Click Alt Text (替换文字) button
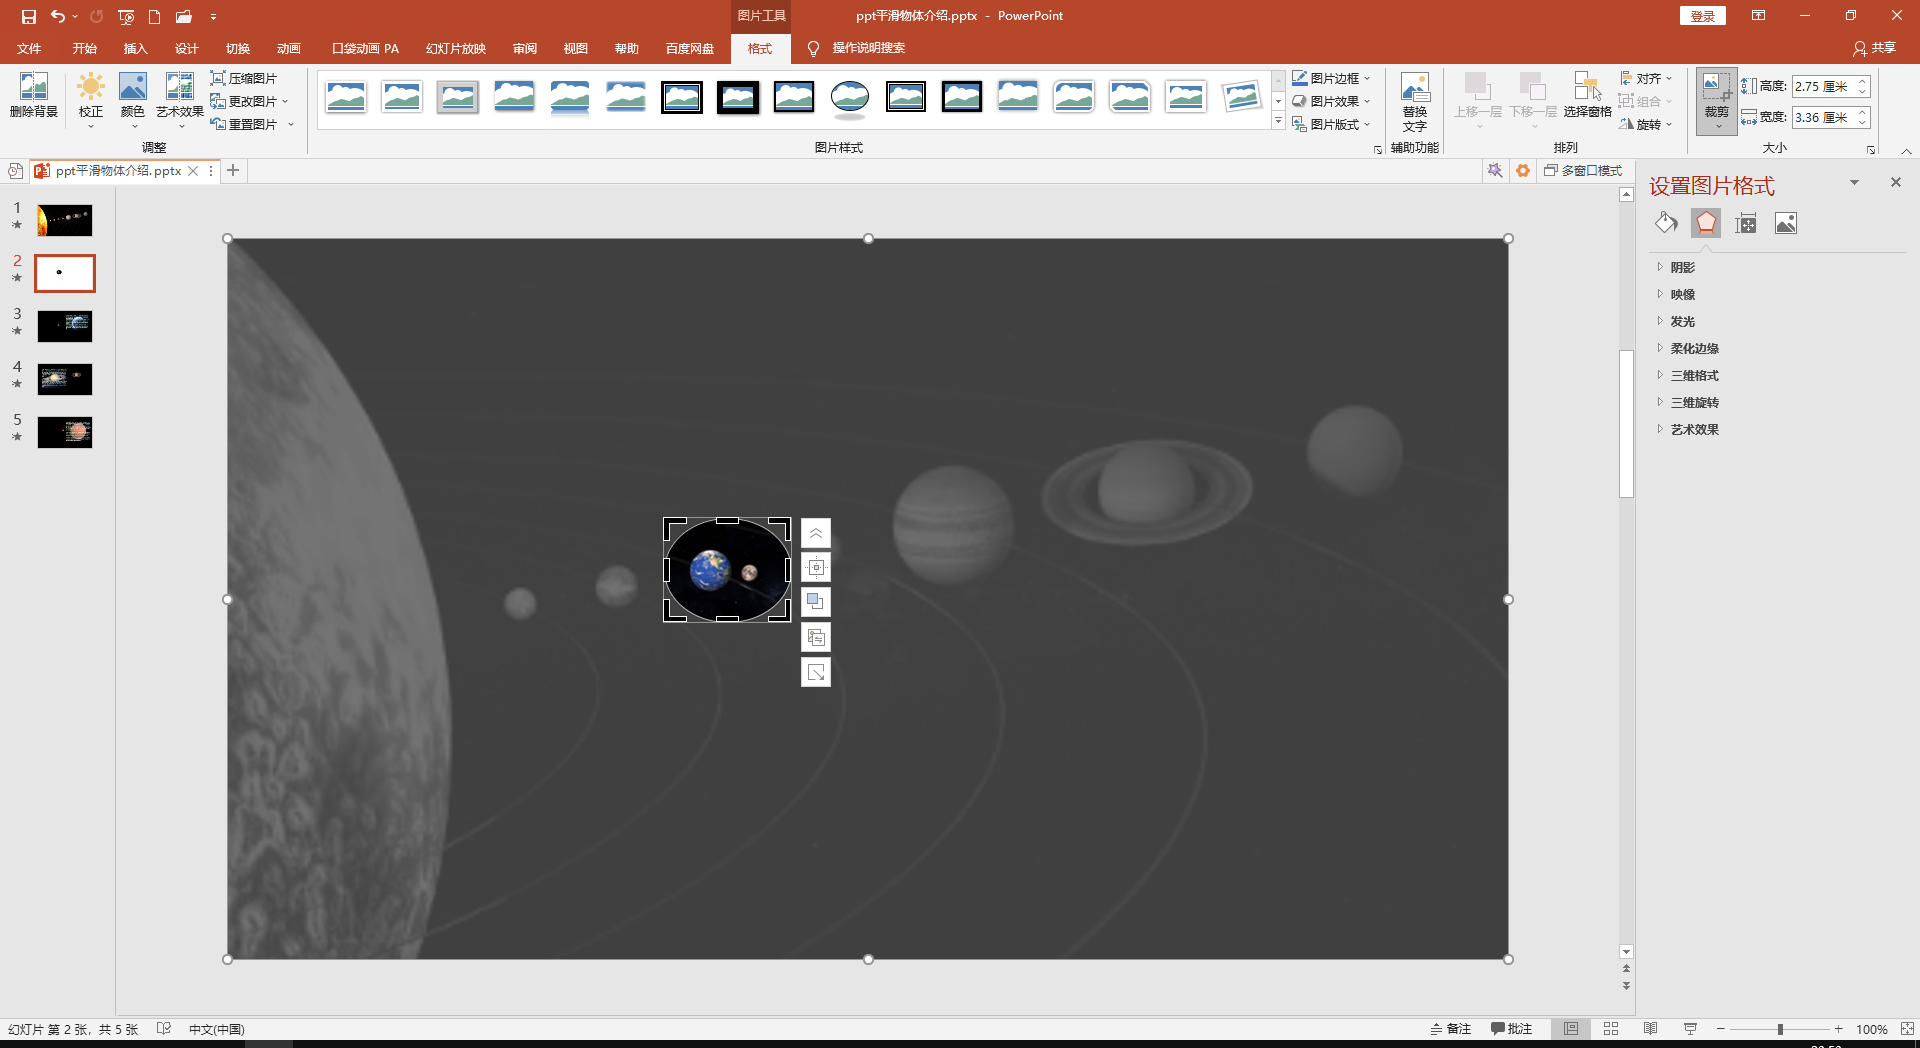The width and height of the screenshot is (1920, 1048). [x=1415, y=101]
